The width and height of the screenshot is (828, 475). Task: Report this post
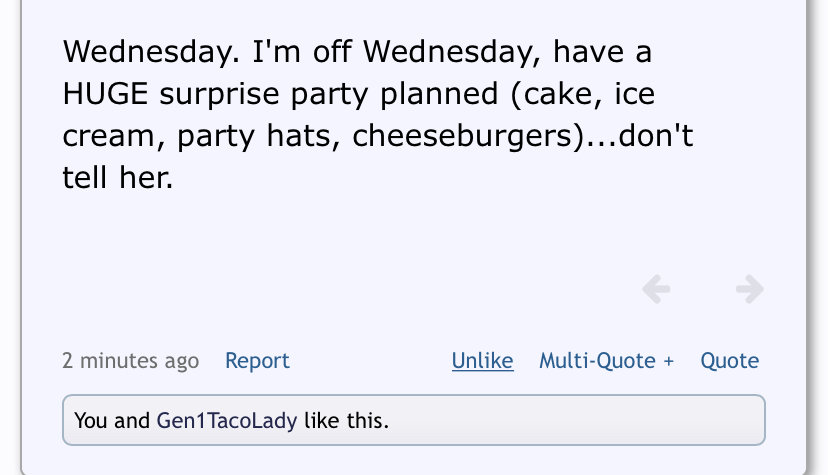[257, 361]
